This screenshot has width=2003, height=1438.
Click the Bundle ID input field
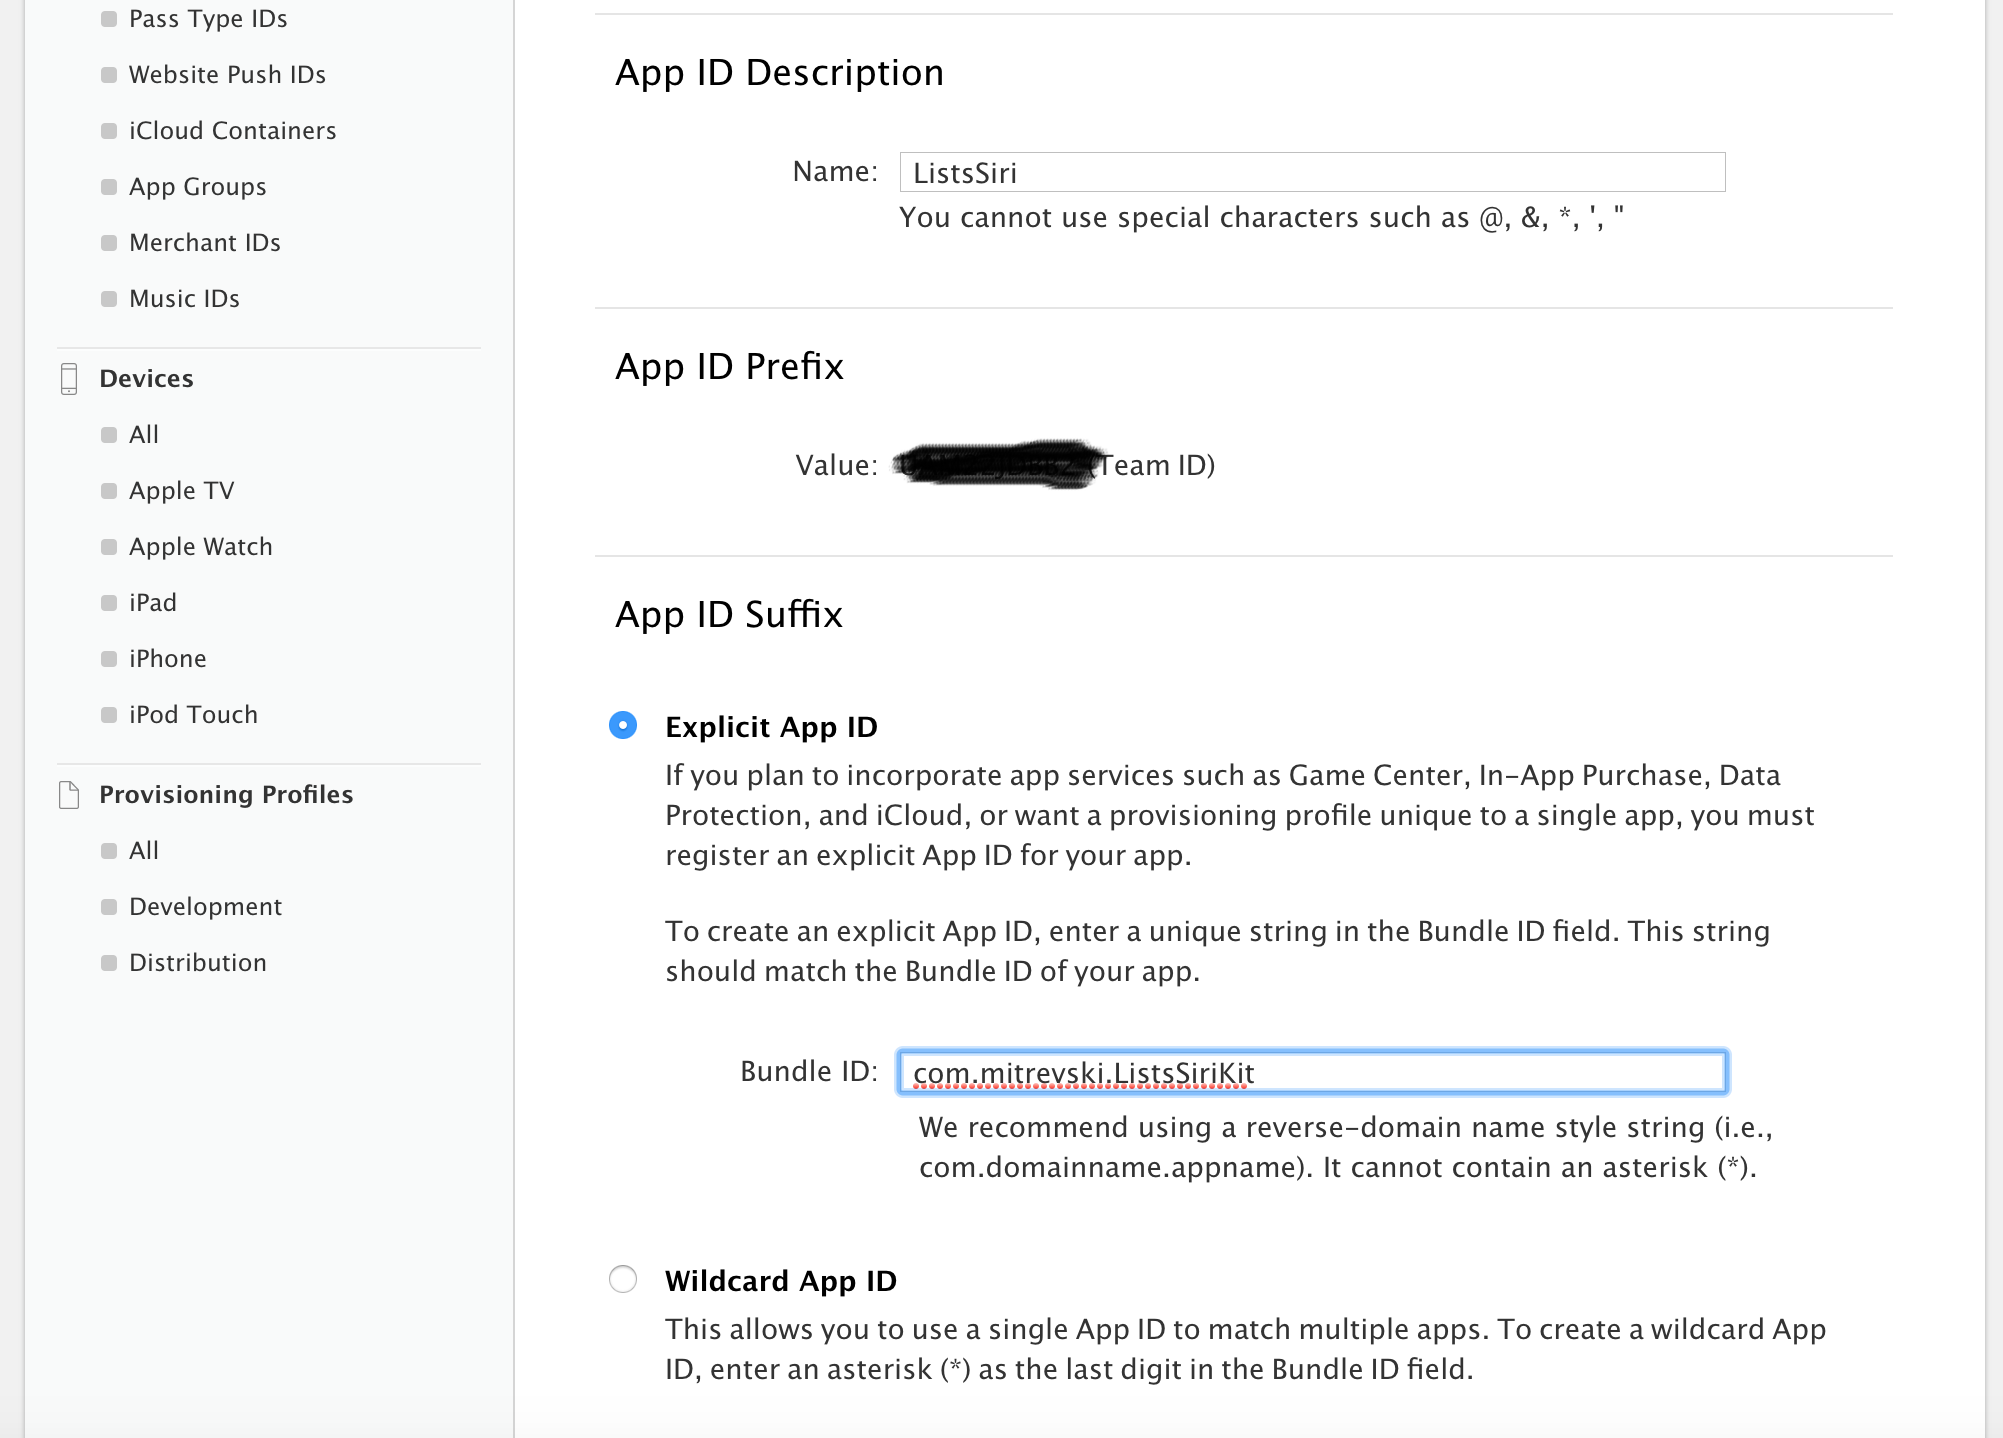click(1312, 1072)
